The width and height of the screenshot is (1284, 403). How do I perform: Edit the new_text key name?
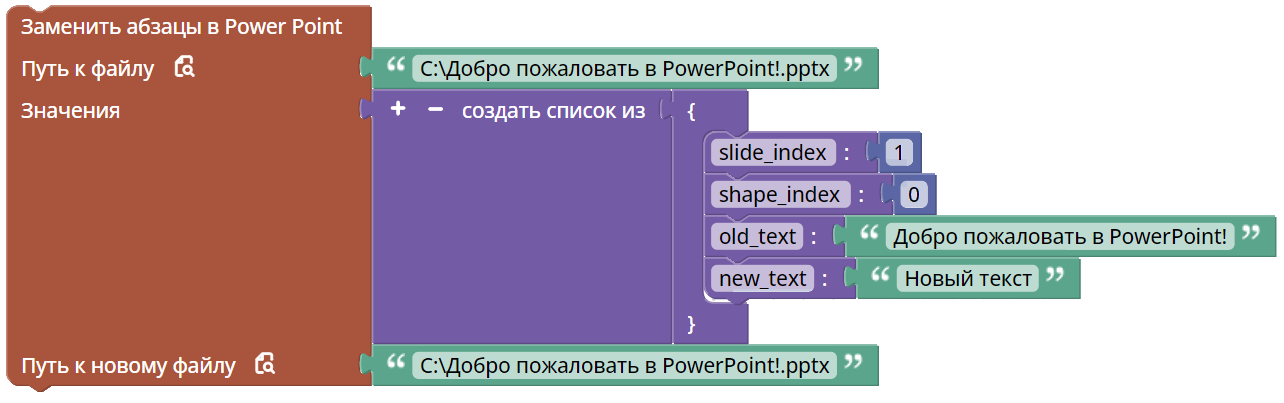tap(762, 278)
